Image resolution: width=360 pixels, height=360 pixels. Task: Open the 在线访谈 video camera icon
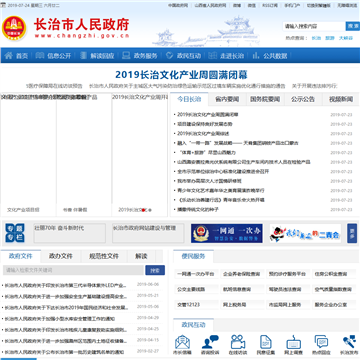[238, 342]
